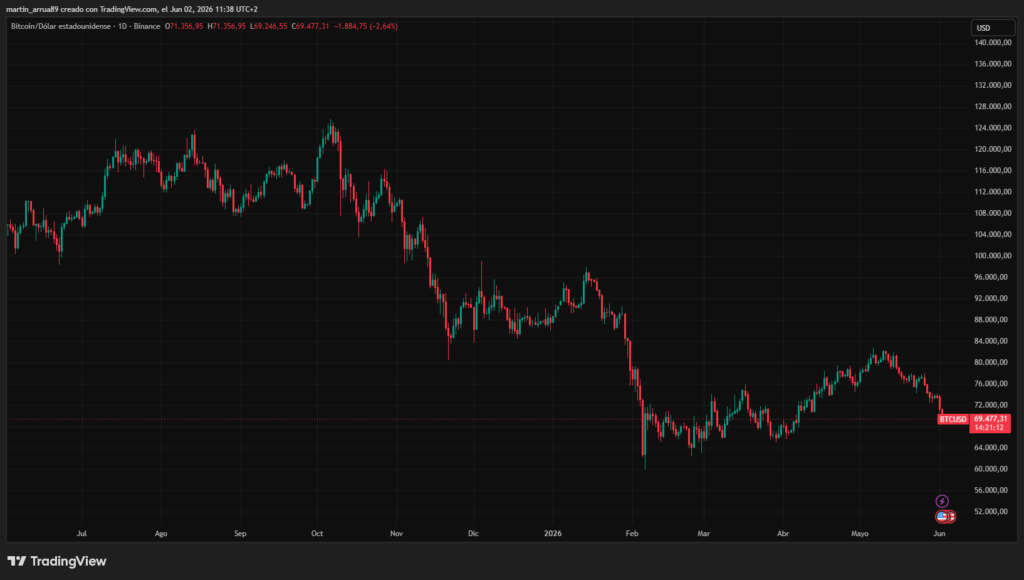1024x580 pixels.
Task: Click the current price label 69.477,31
Action: click(990, 419)
